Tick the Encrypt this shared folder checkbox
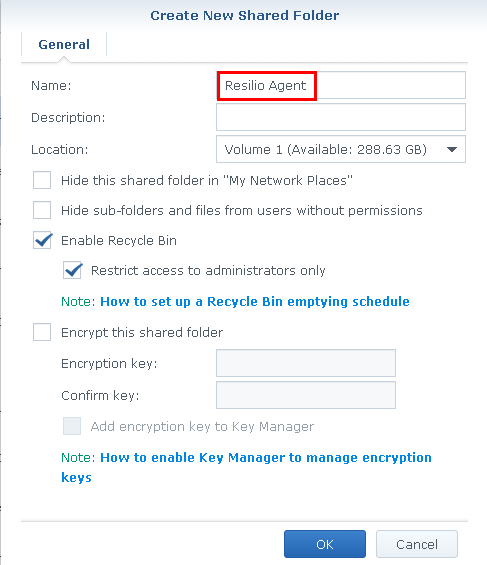 pos(42,332)
